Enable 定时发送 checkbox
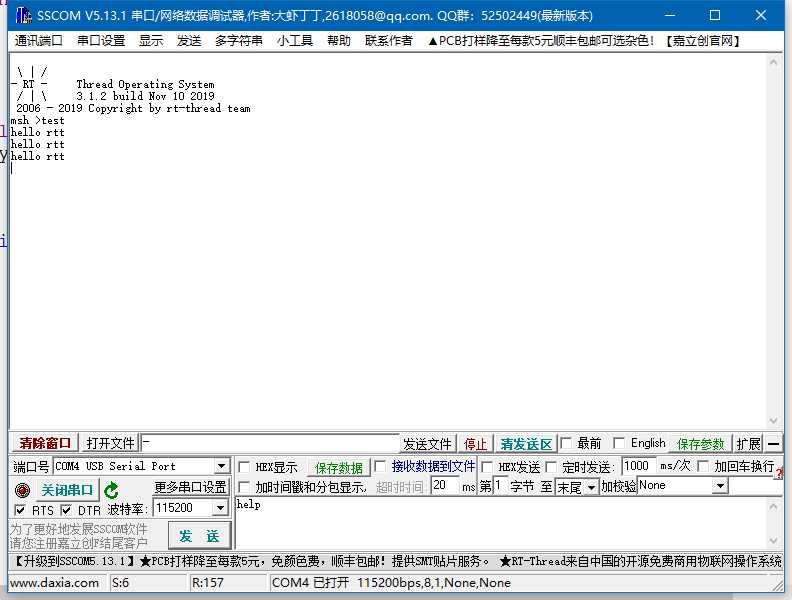792x600 pixels. pos(551,467)
